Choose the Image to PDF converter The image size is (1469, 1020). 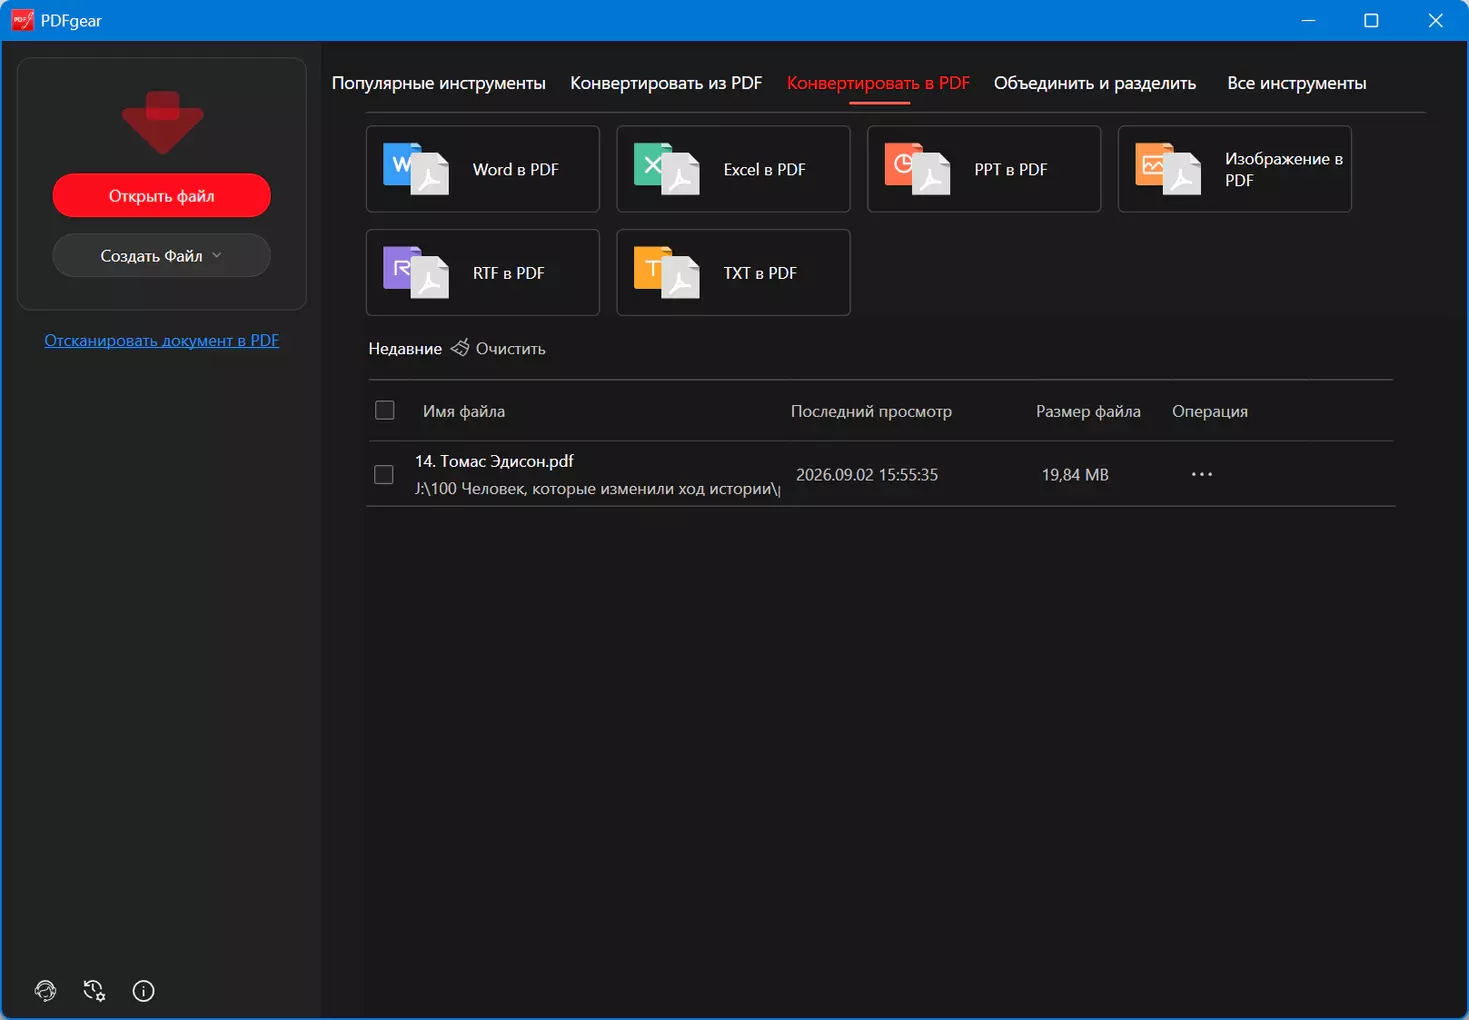[1234, 169]
